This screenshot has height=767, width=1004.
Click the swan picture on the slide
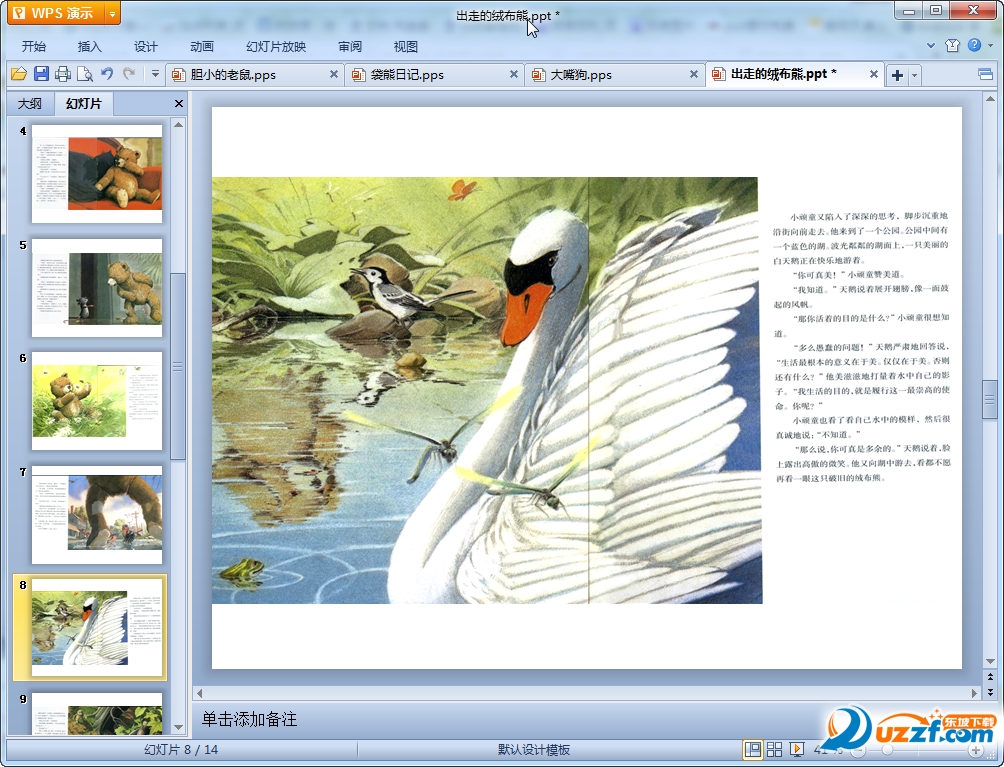click(487, 390)
